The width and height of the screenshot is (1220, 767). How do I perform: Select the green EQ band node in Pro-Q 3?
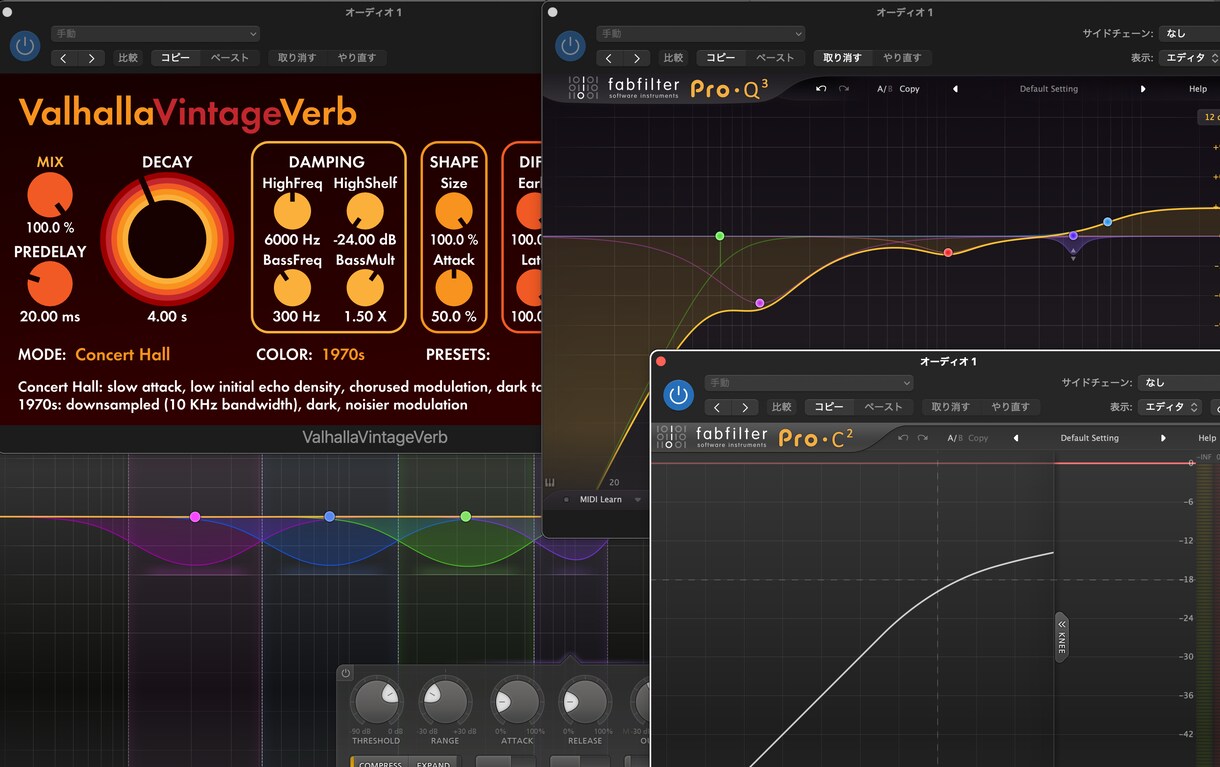(720, 236)
